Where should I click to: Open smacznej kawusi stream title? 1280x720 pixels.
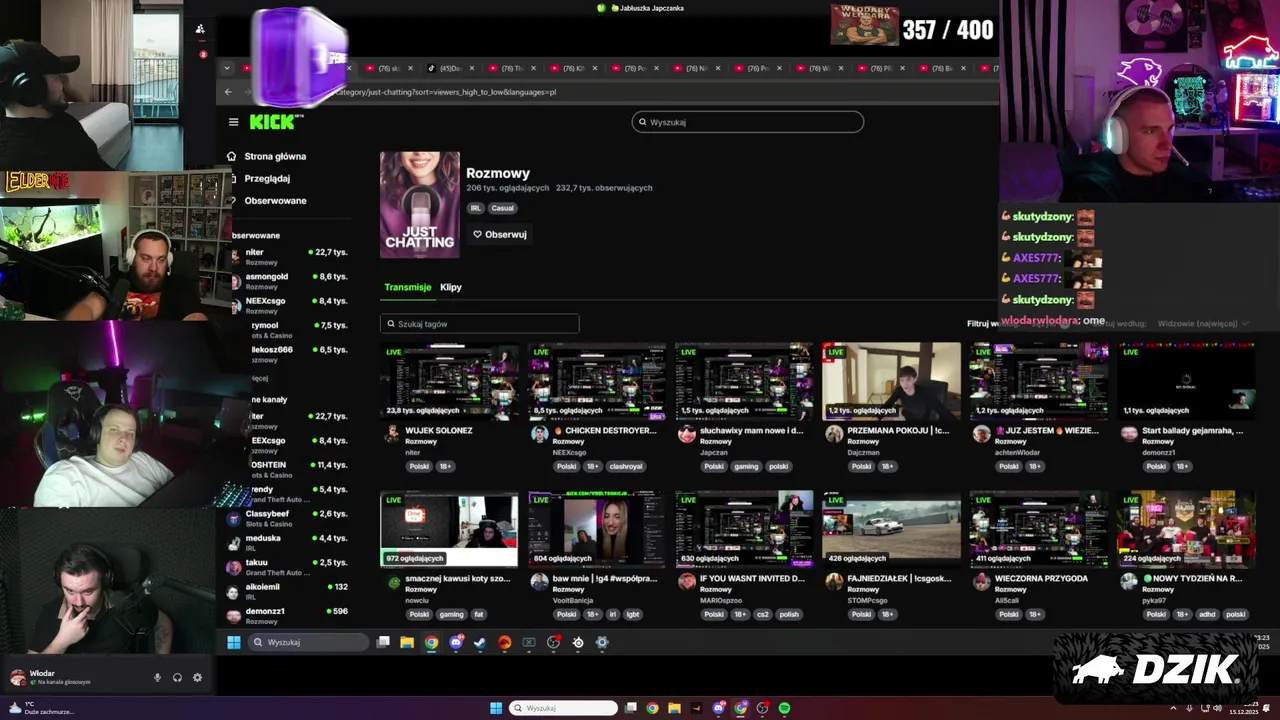458,578
